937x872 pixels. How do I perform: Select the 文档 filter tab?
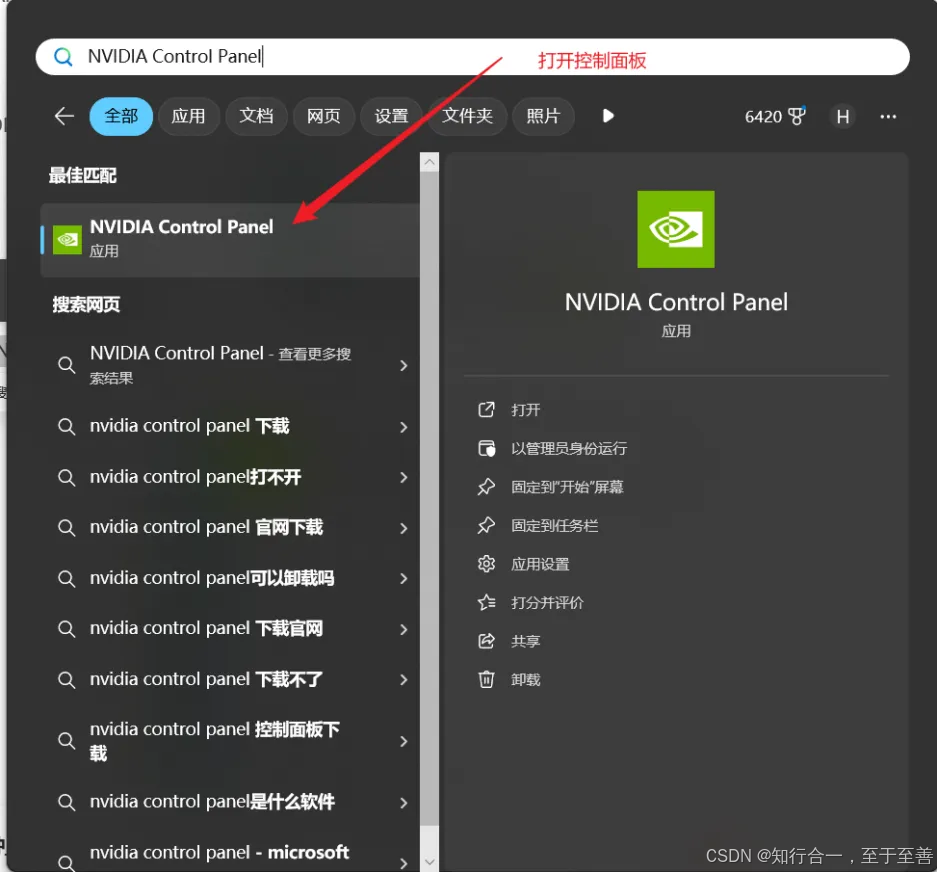coord(256,116)
